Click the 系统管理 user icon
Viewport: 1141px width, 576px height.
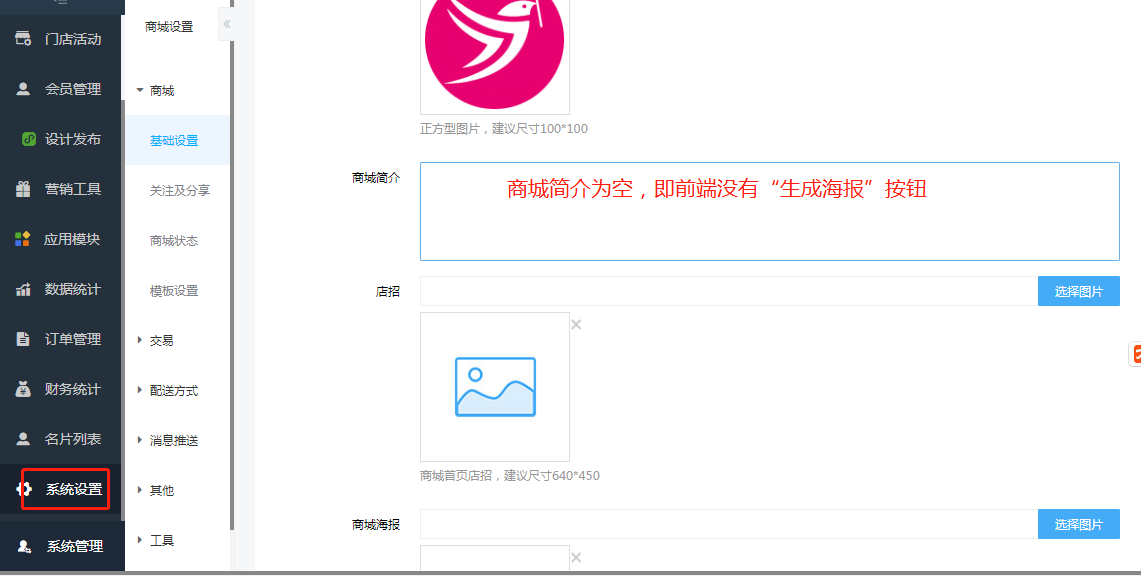point(24,546)
